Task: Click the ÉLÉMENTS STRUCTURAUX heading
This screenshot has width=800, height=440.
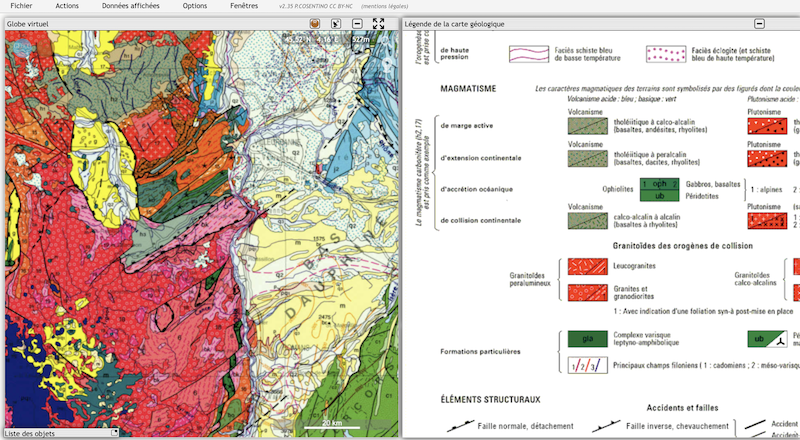Action: [490, 400]
